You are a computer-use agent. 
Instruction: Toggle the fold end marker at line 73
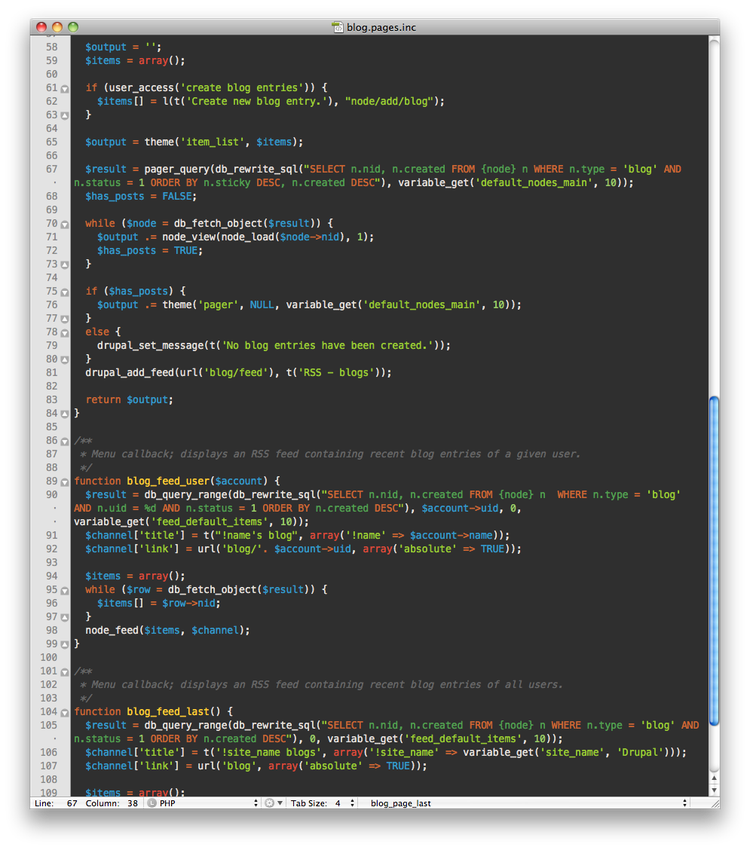point(64,265)
